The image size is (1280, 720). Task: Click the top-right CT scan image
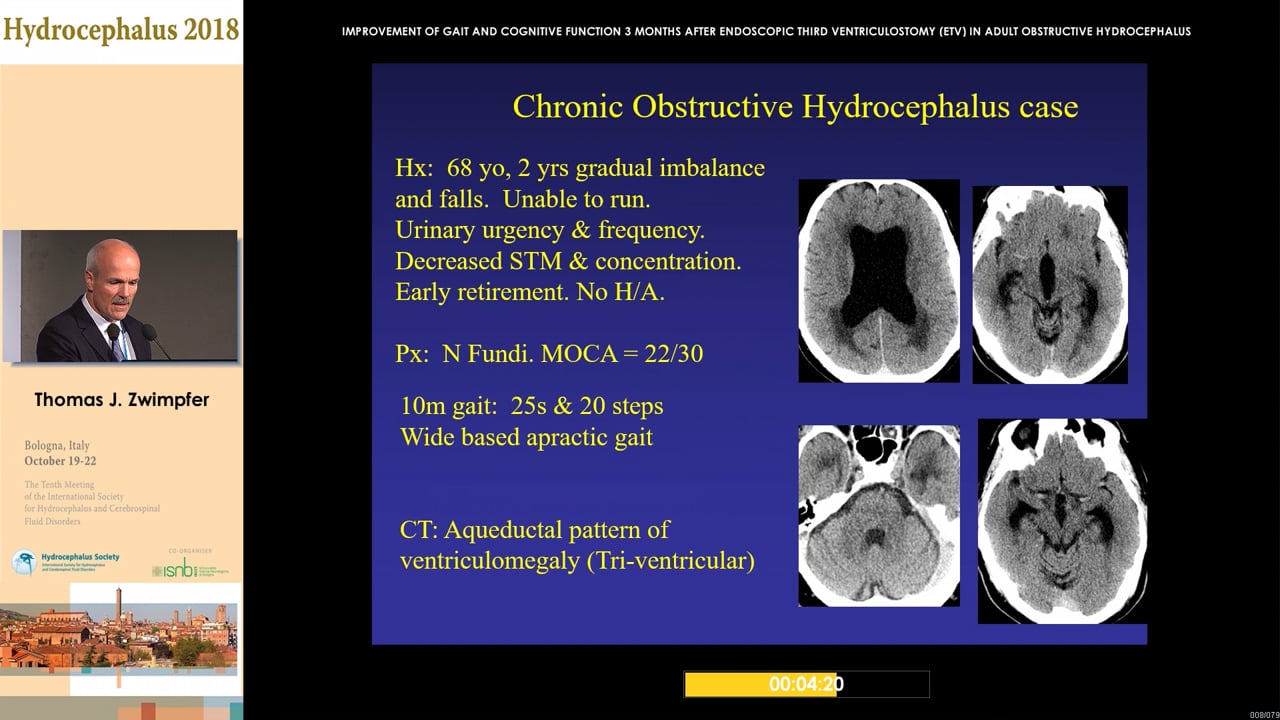point(1050,284)
